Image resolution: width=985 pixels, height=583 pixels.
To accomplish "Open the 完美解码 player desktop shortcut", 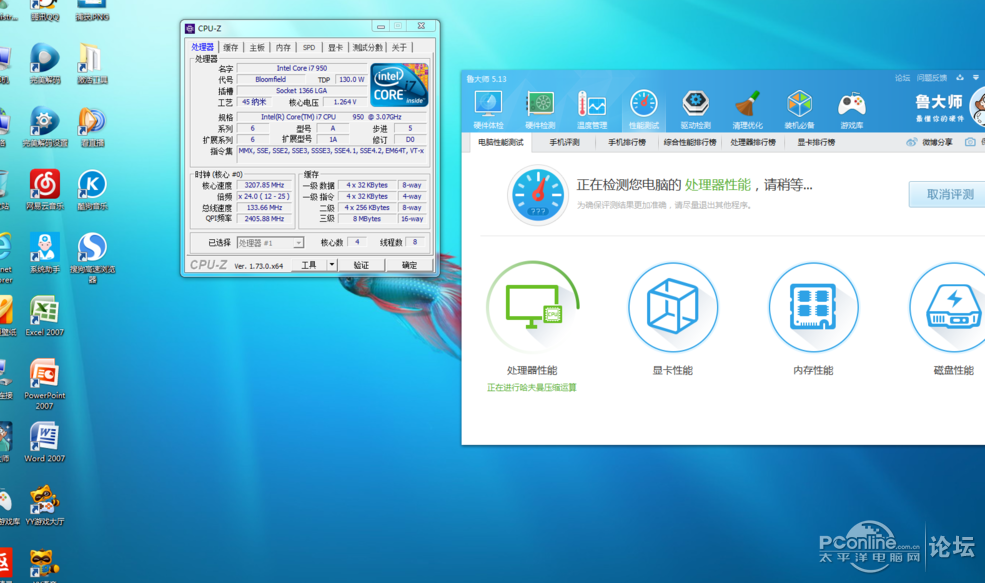I will click(x=45, y=63).
